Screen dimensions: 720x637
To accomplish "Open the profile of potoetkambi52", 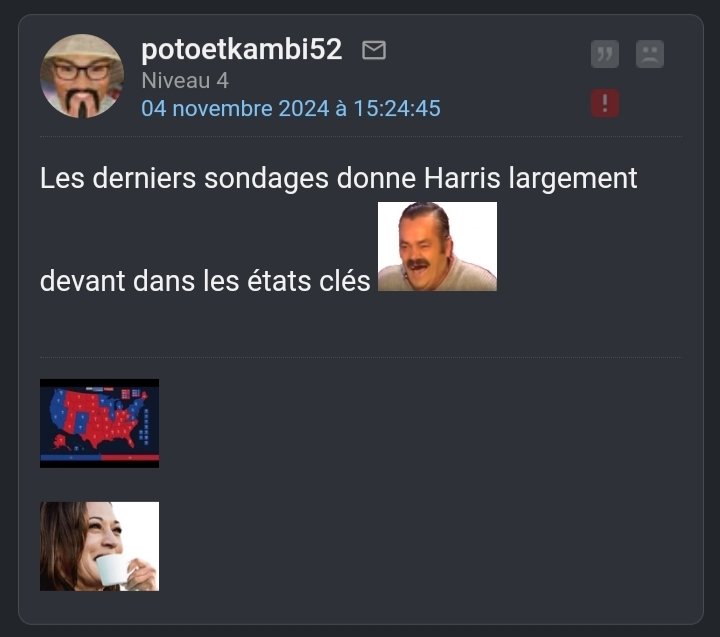I will click(242, 49).
